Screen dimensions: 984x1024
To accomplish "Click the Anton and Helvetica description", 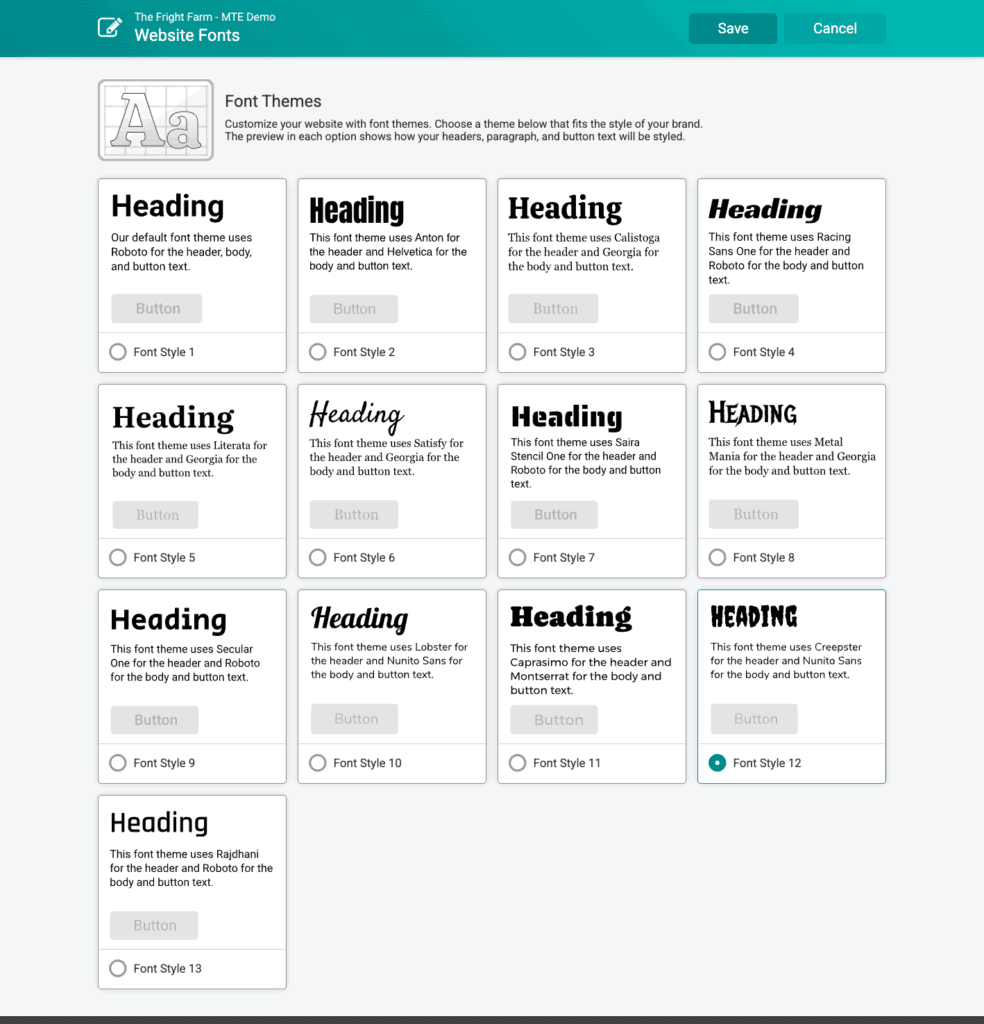I will pyautogui.click(x=388, y=251).
